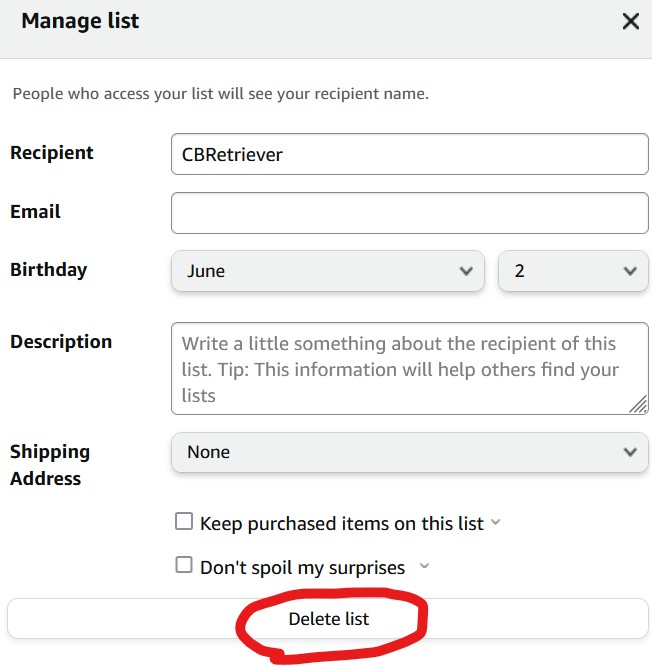Expand info chevron beside Keep purchased items
This screenshot has height=666, width=652.
click(495, 522)
